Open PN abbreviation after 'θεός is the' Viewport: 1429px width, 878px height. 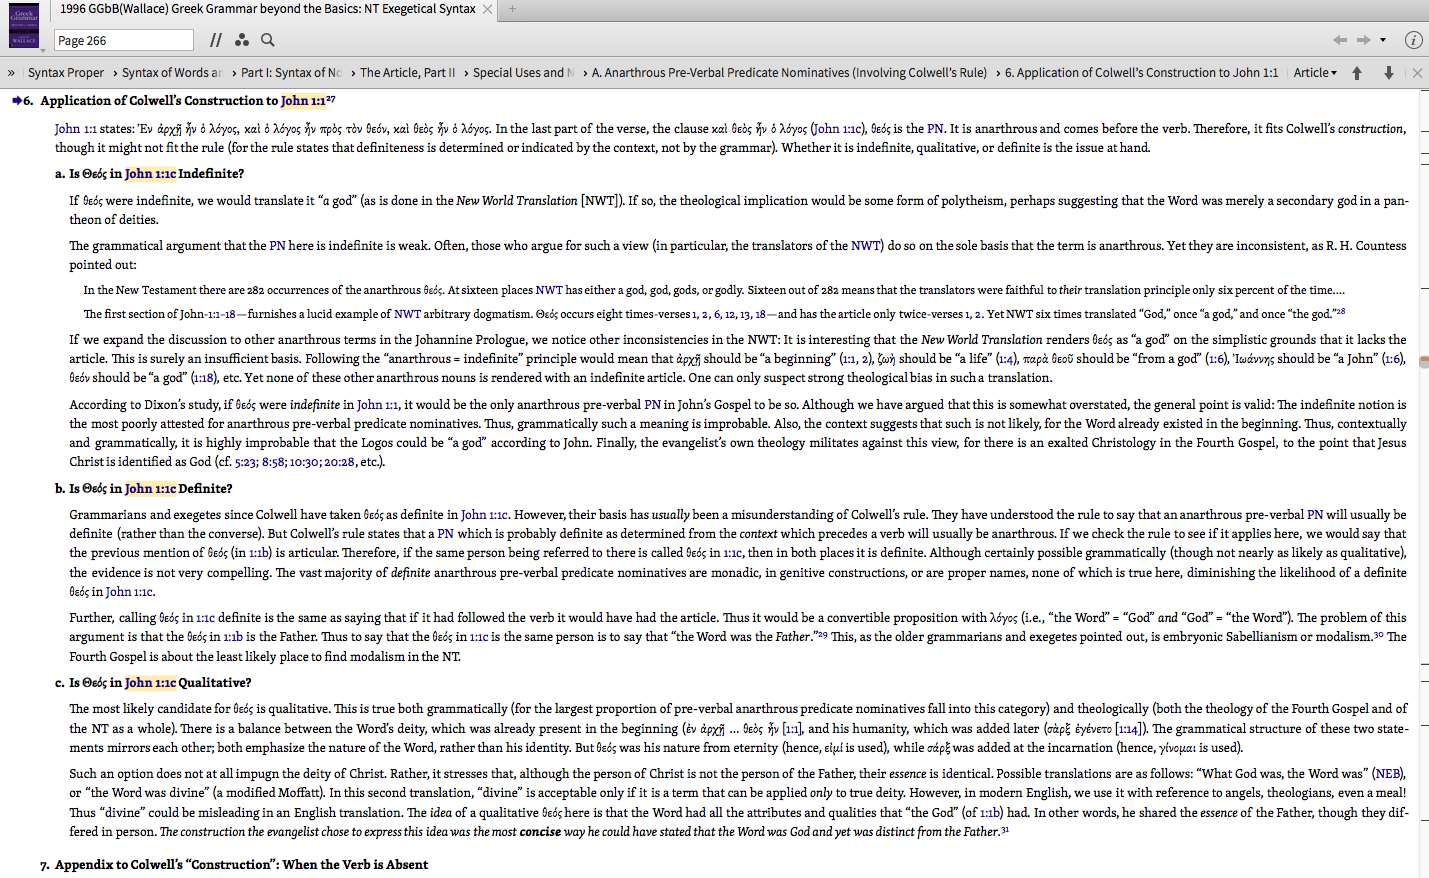point(935,129)
